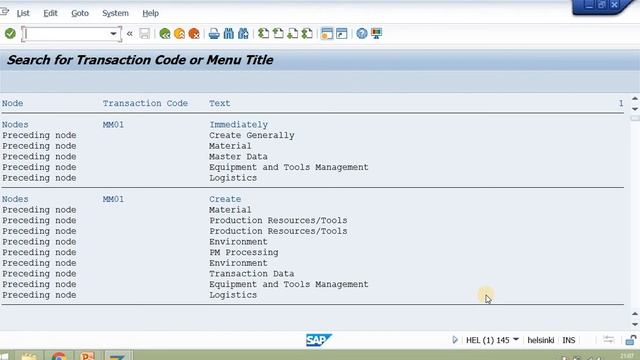The image size is (640, 360).
Task: Open the HEL (1) 145 system dropdown
Action: coord(492,340)
